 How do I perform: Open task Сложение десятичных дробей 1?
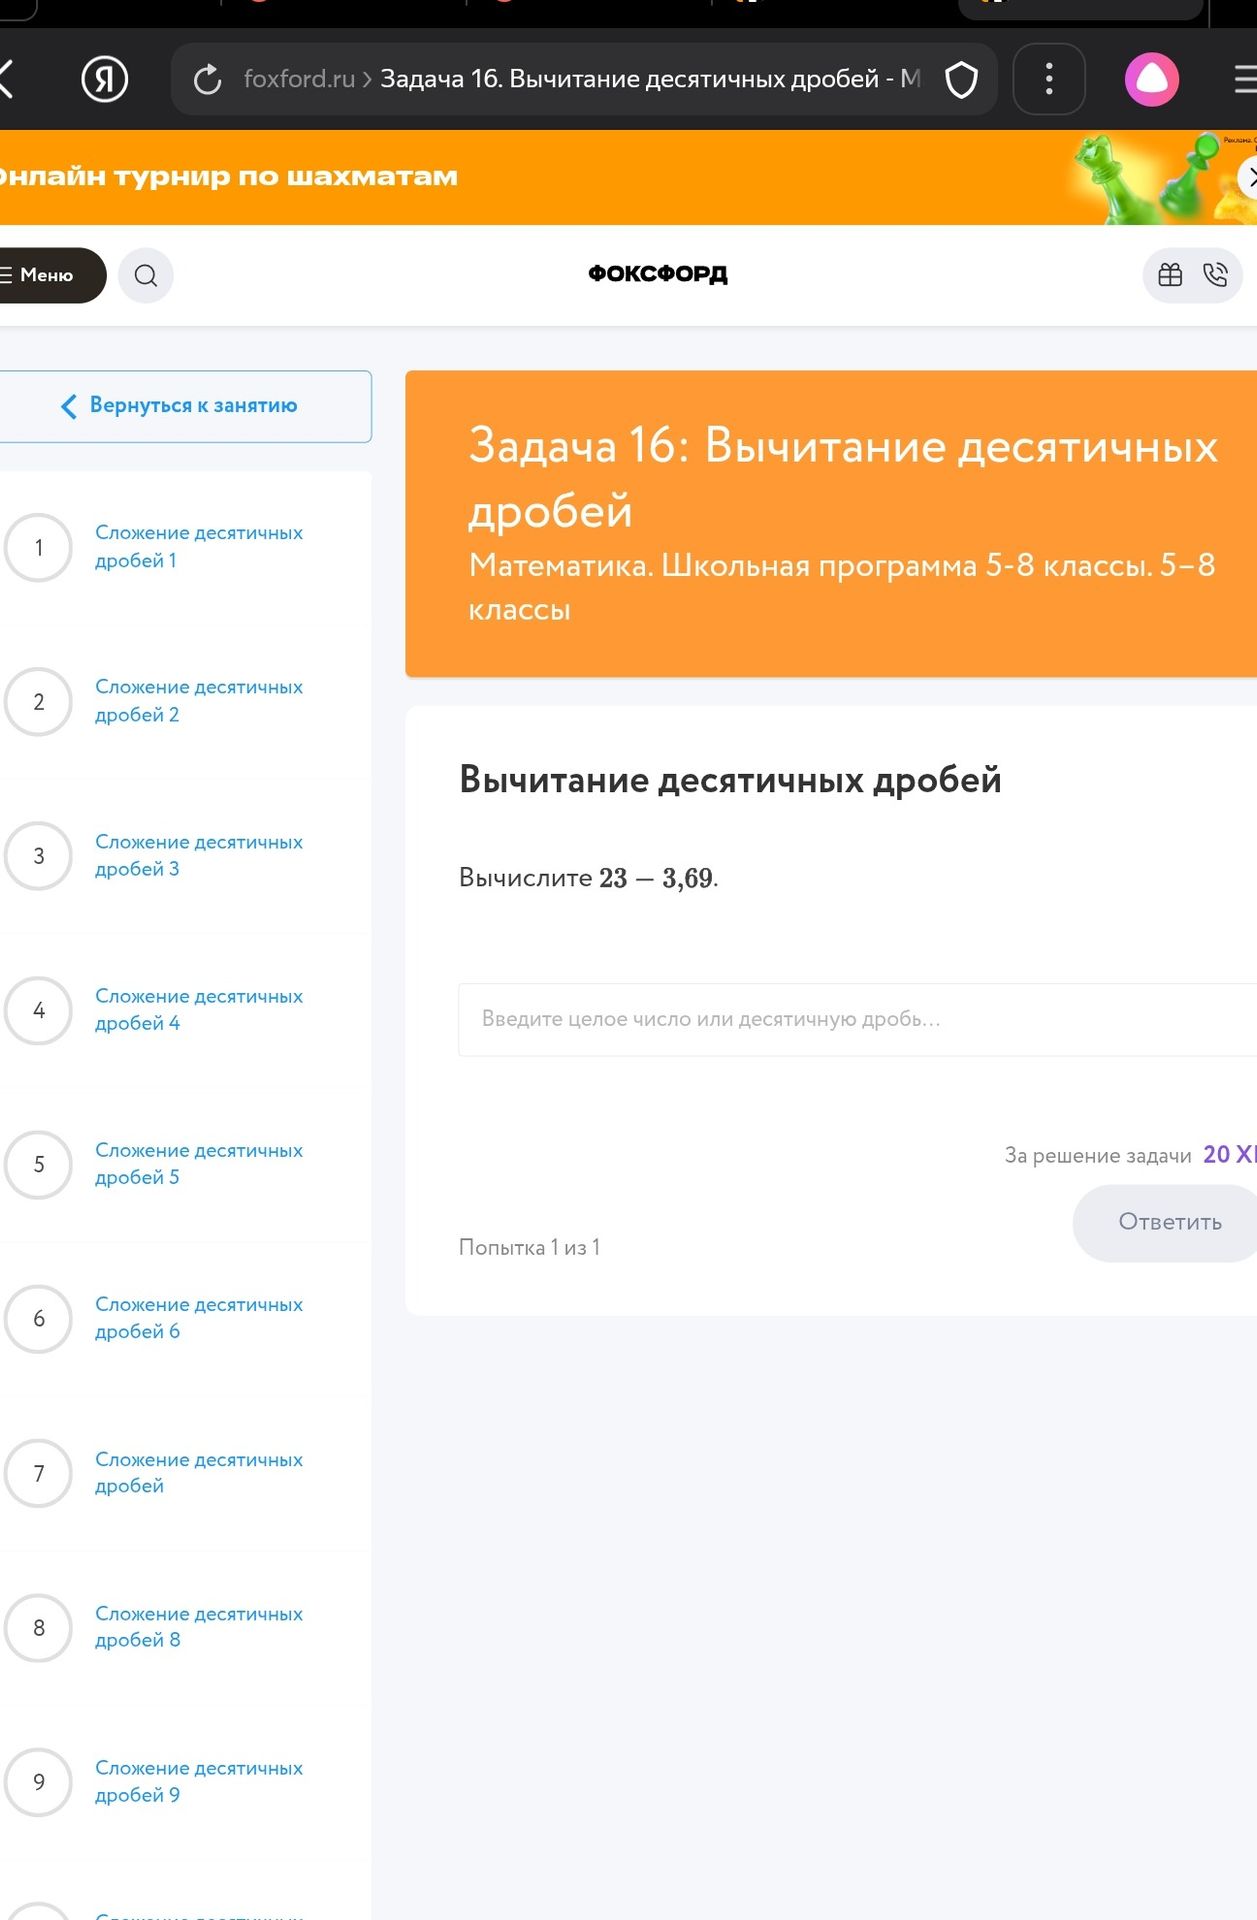[198, 546]
